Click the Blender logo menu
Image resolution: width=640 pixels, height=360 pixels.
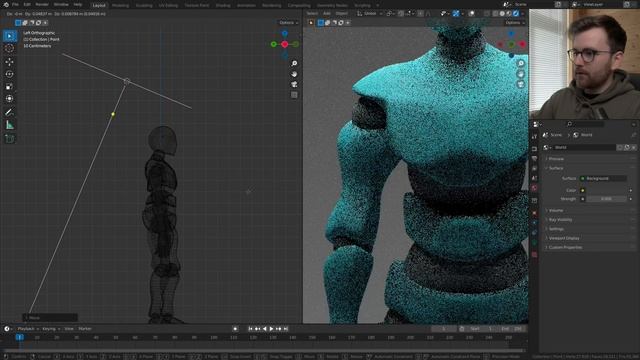[x=5, y=4]
